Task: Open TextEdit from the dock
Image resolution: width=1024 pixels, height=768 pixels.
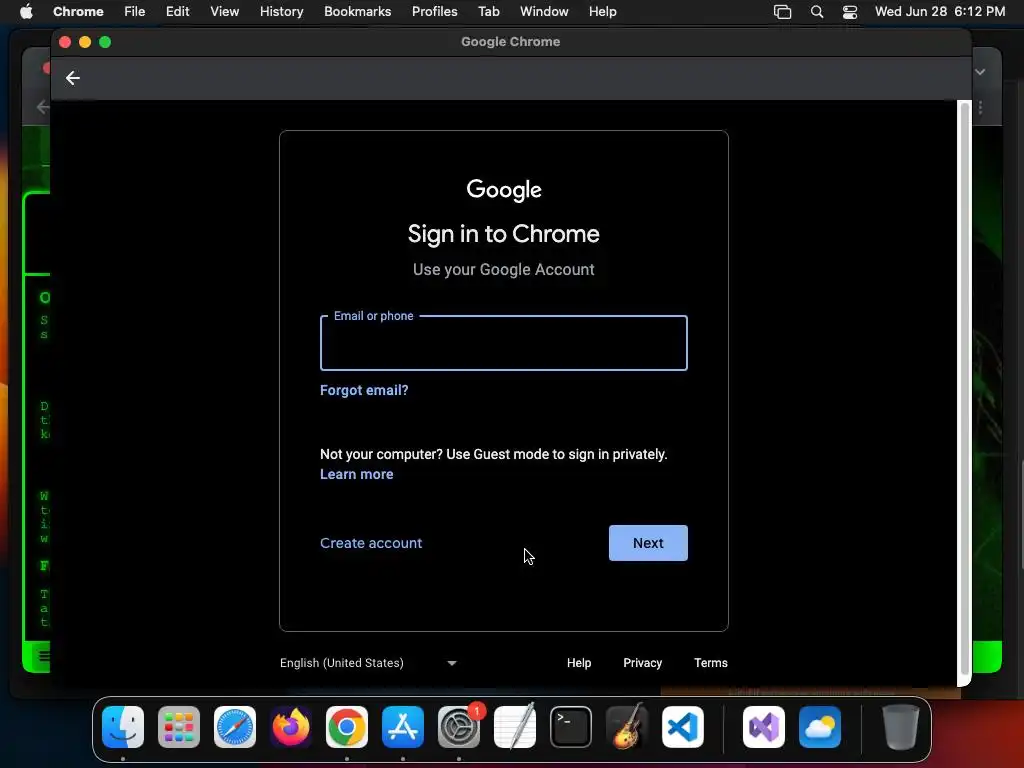Action: [x=515, y=727]
